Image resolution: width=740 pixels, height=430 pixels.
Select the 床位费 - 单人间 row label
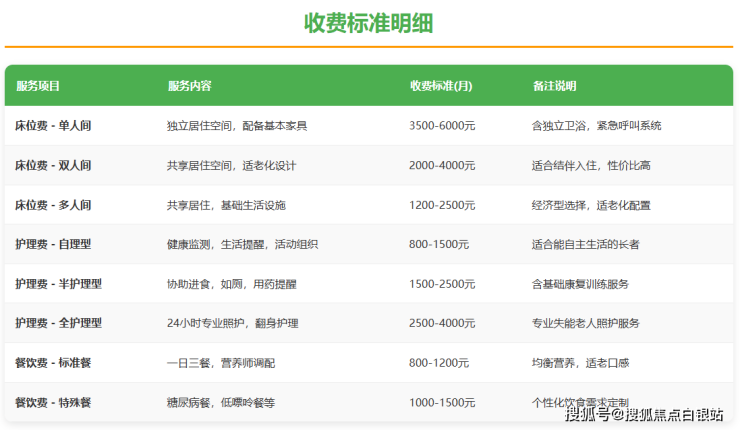coord(53,126)
